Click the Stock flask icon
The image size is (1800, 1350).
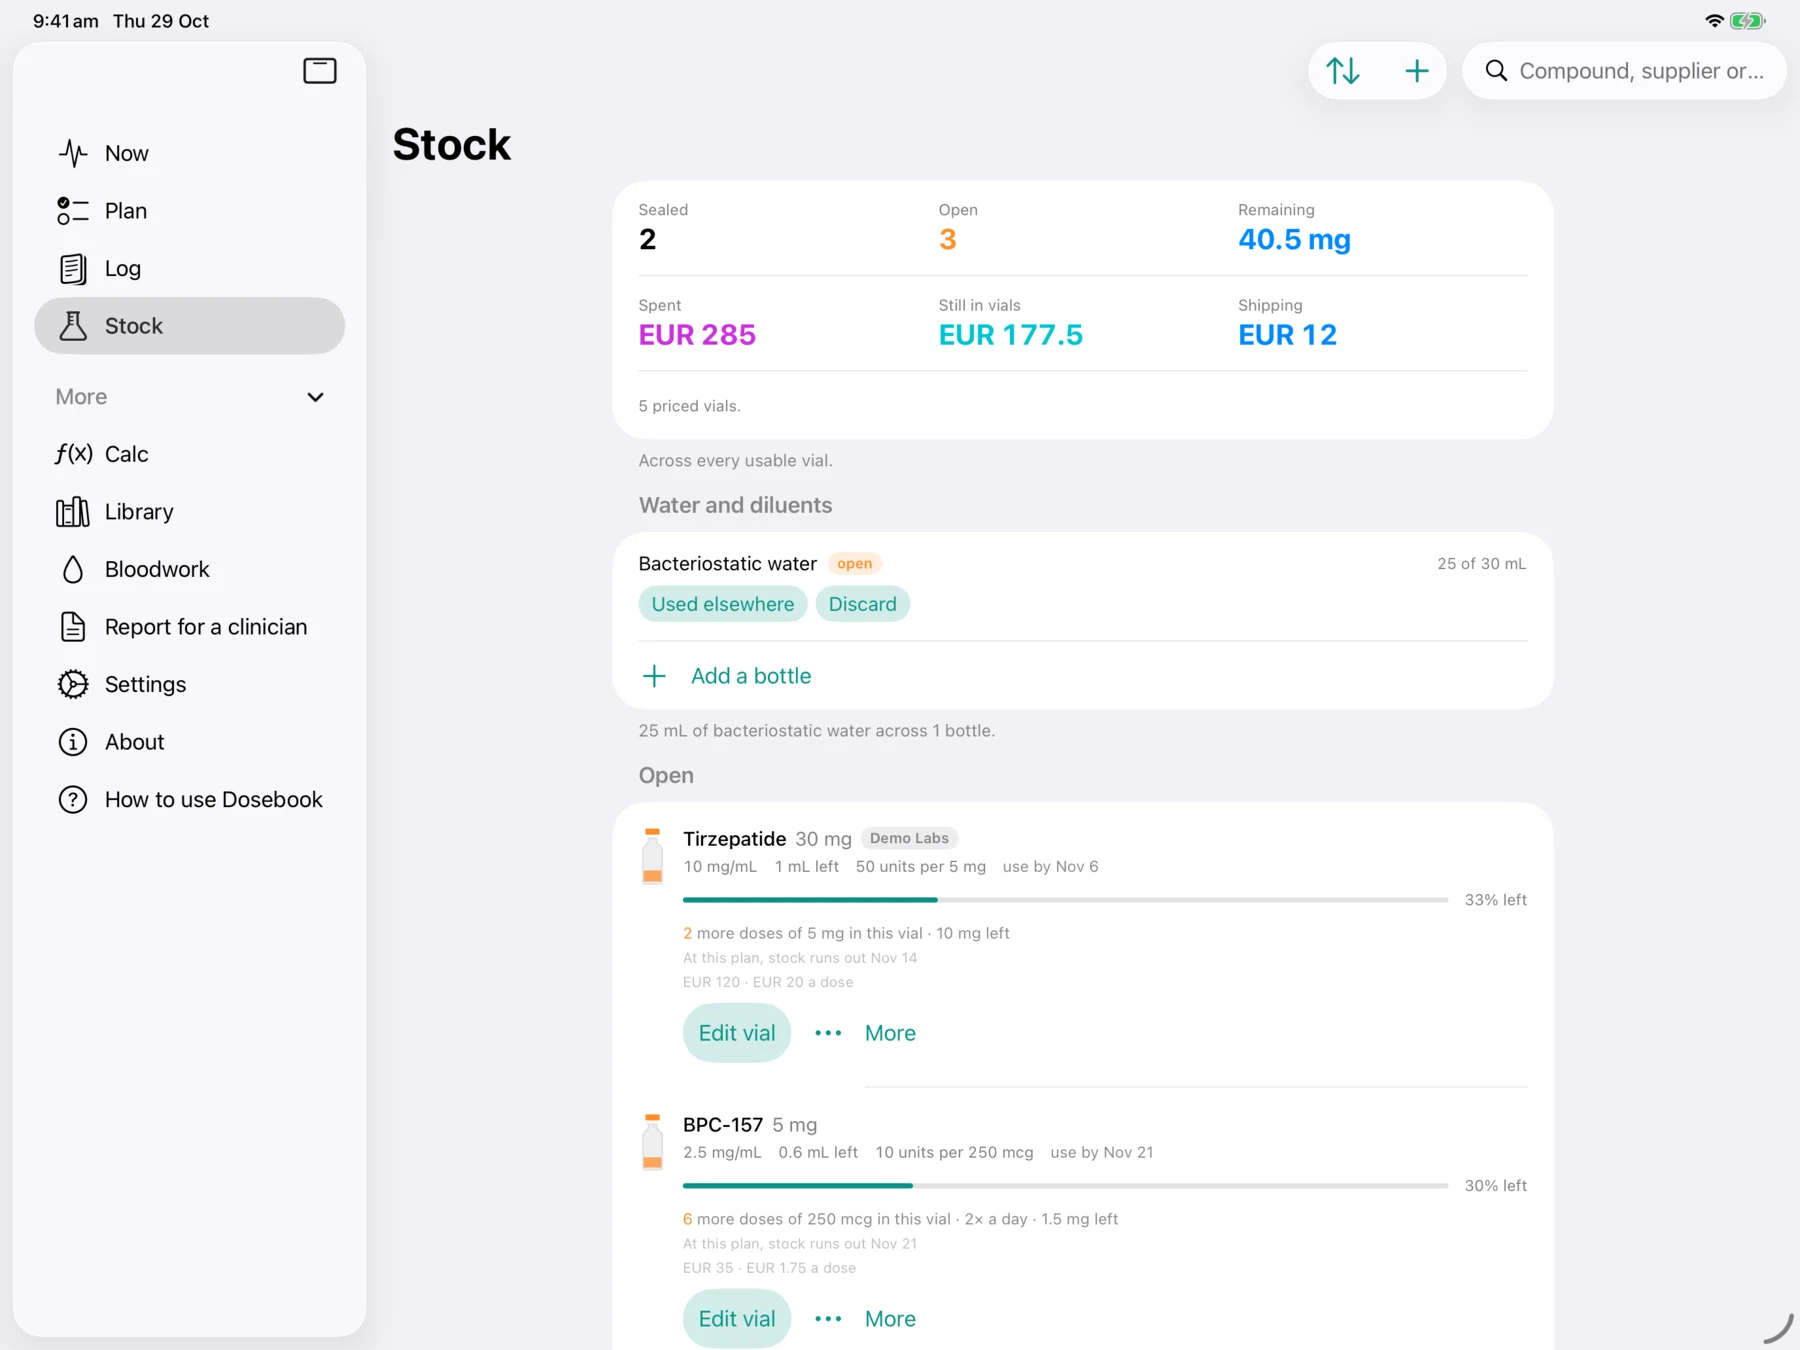click(x=73, y=326)
